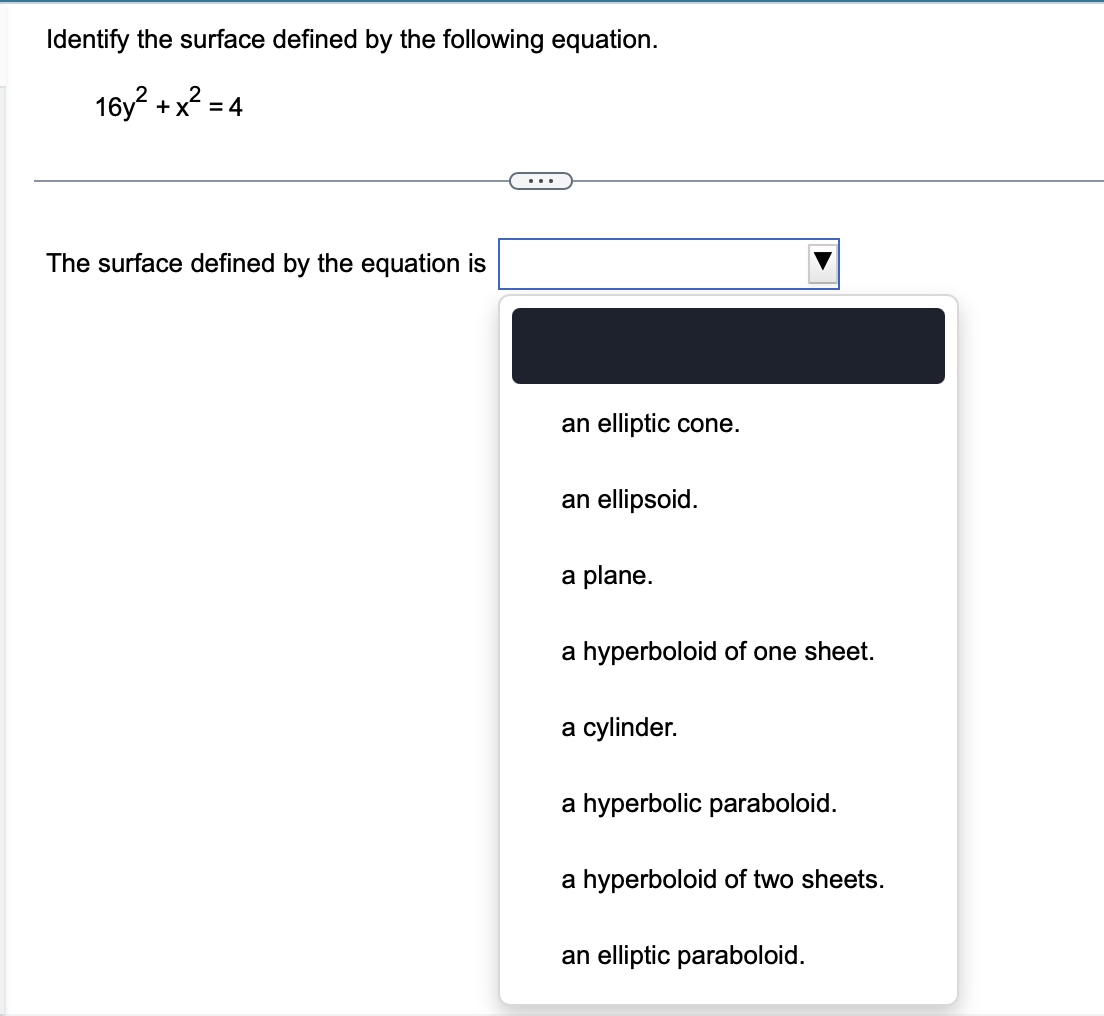
Task: Click the black dropdown triangle icon
Action: tap(822, 263)
